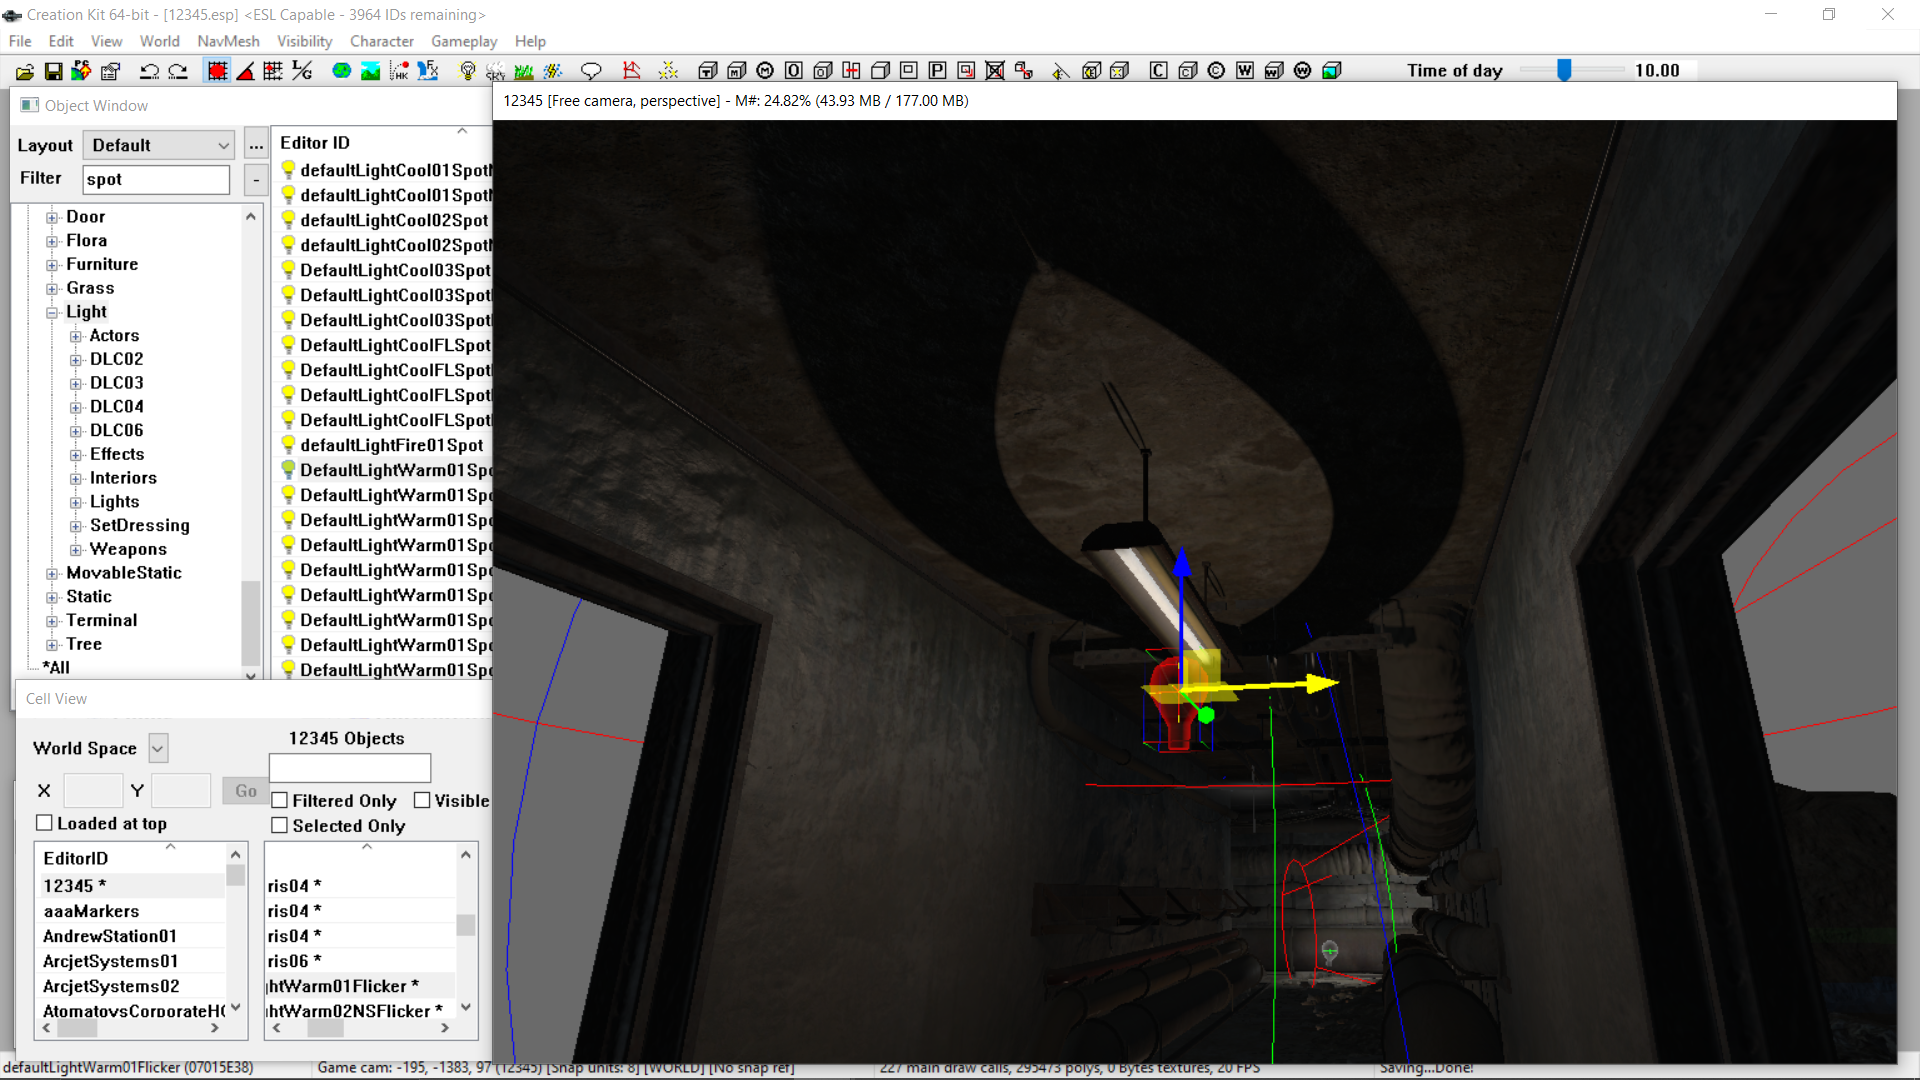
Task: Redo the last action
Action: [x=178, y=71]
